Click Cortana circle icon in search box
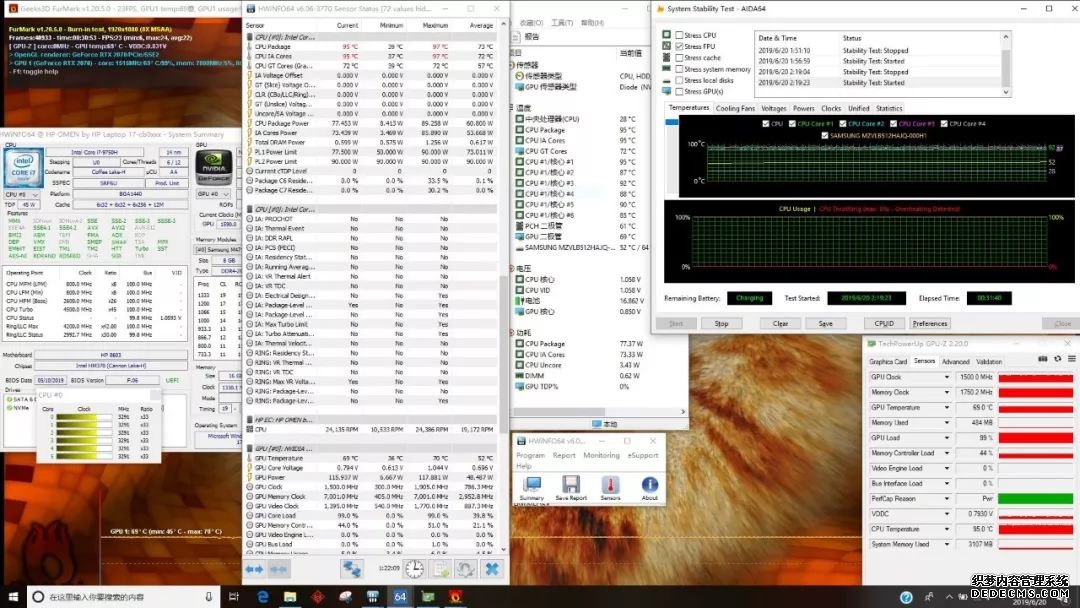Image resolution: width=1080 pixels, height=608 pixels. tap(39, 597)
